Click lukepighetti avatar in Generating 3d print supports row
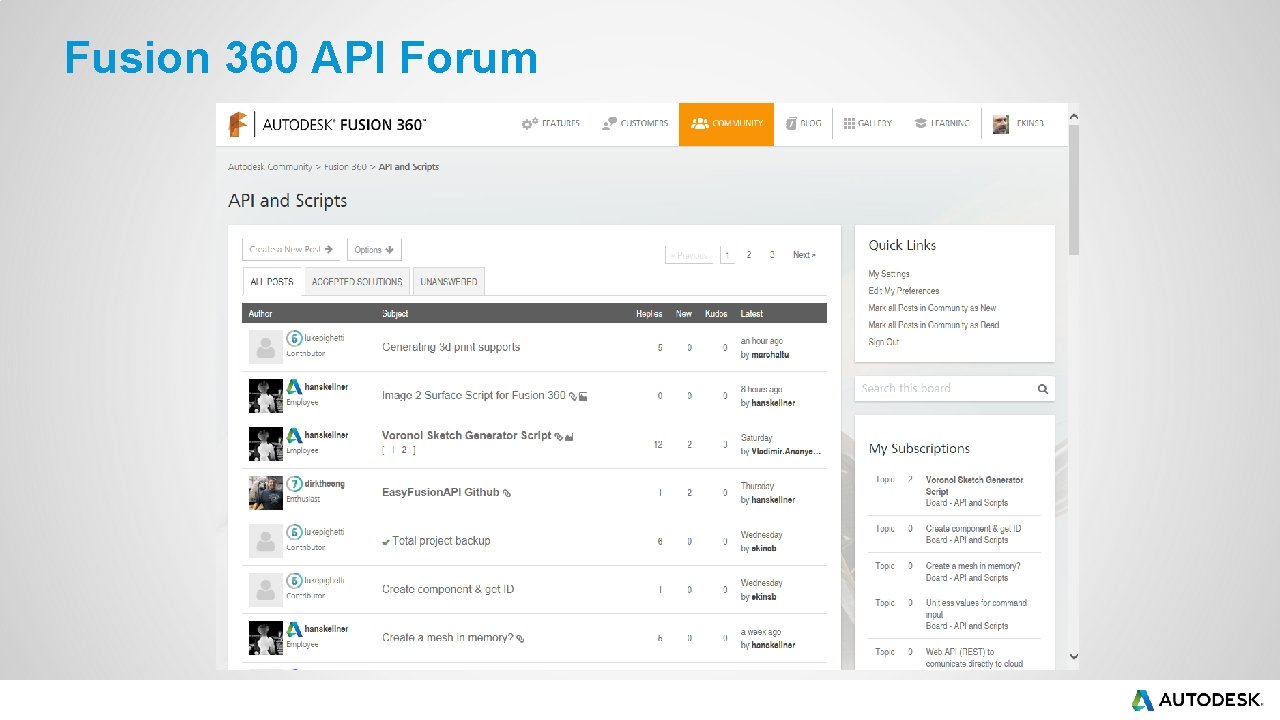 [265, 347]
